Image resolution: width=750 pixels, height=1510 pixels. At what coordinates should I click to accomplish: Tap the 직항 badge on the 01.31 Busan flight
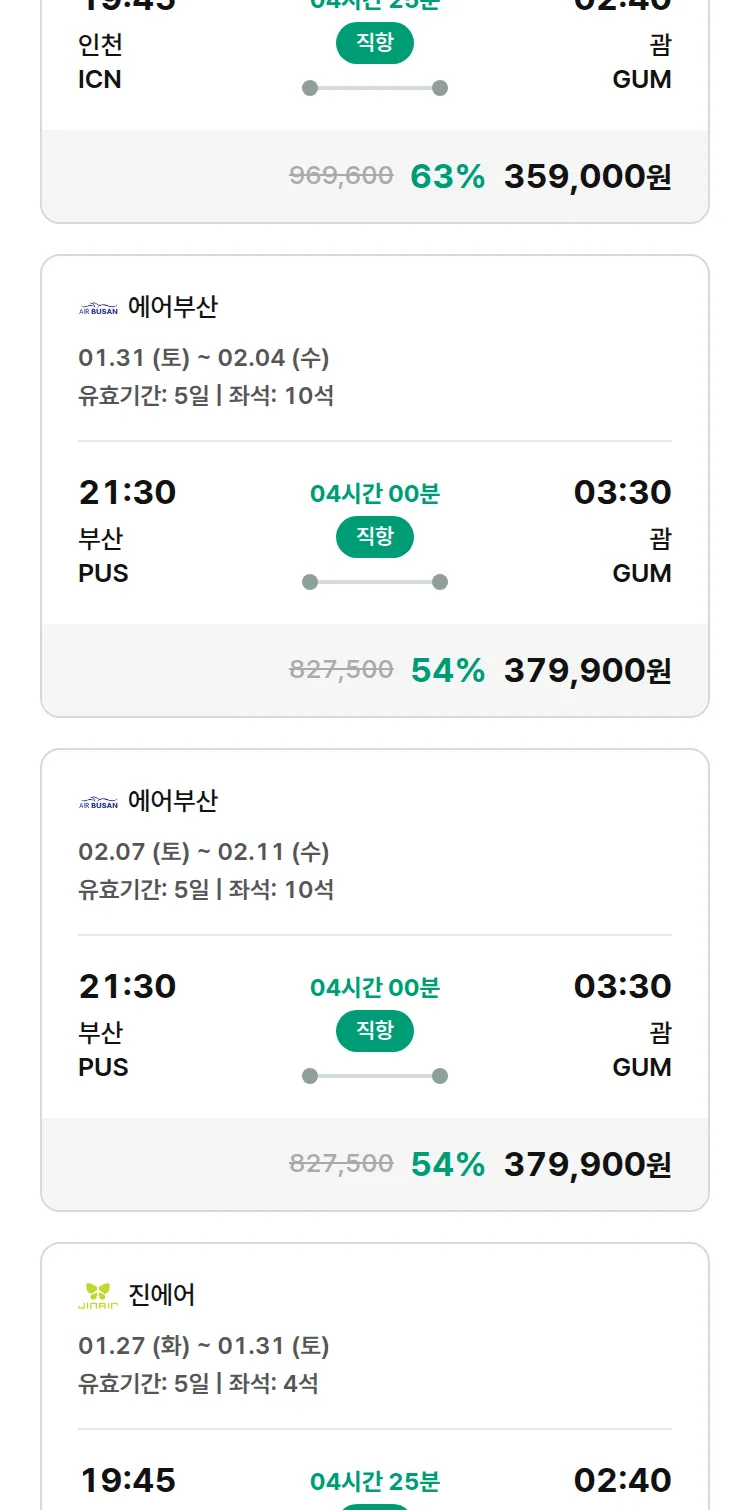(x=375, y=537)
